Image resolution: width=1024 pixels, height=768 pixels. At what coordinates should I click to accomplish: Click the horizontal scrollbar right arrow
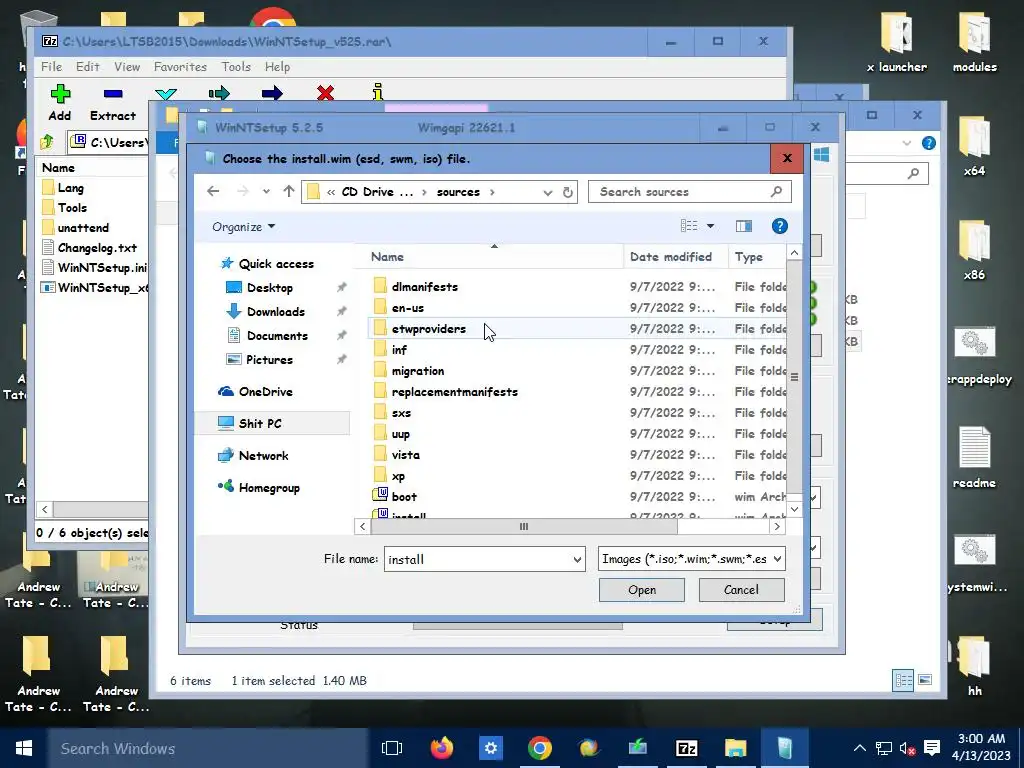coord(777,526)
